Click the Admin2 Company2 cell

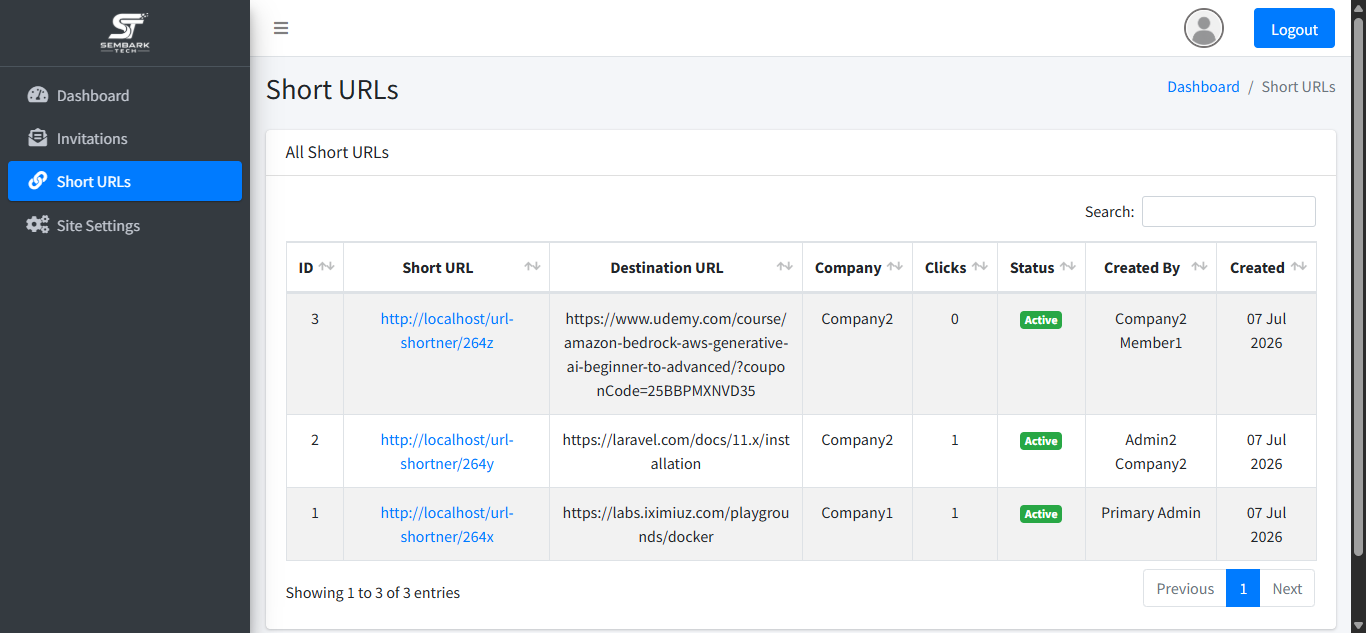point(1151,452)
